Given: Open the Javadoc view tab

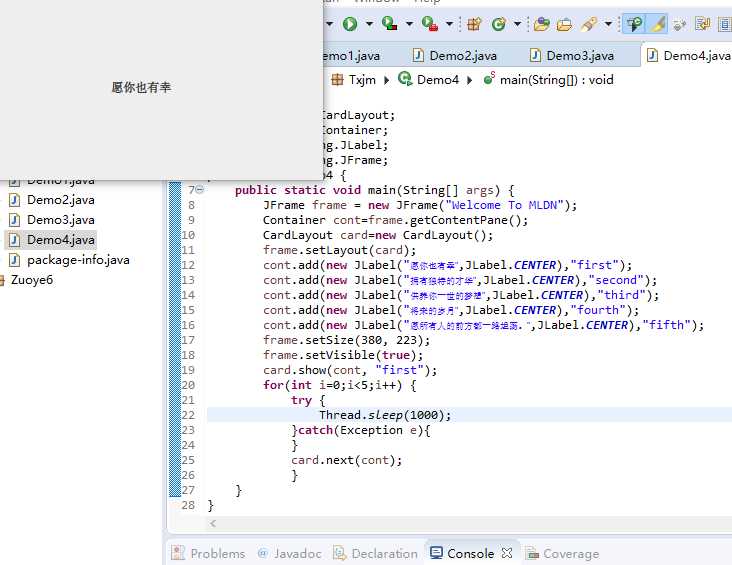Looking at the screenshot, I should [289, 553].
